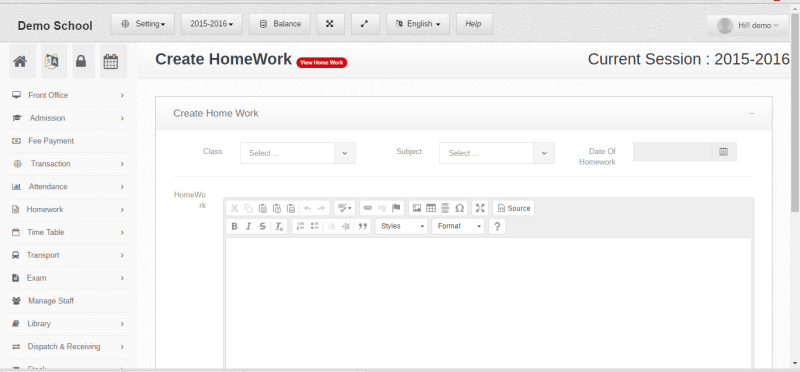This screenshot has height=372, width=800.
Task: Open the Class select dropdown
Action: tap(298, 153)
